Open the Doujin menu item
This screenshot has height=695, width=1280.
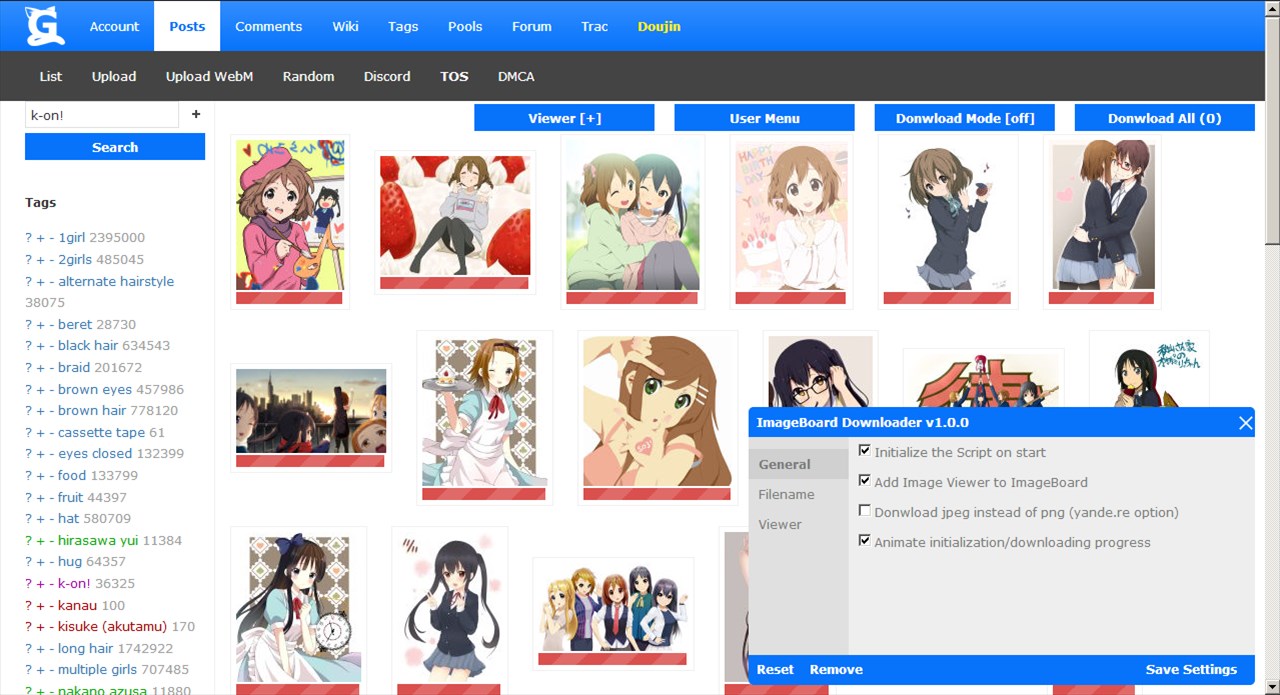point(658,26)
